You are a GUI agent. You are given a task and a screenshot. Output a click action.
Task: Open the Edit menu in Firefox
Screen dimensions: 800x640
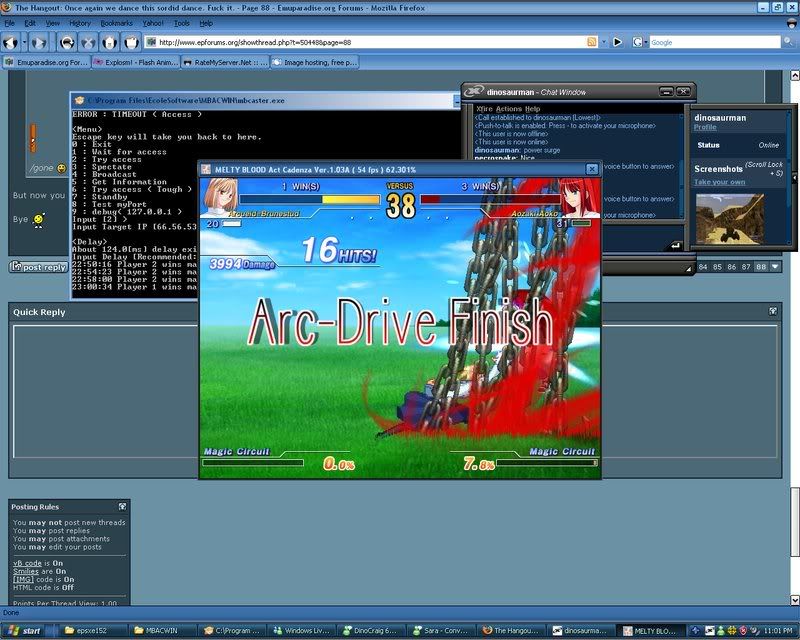(x=30, y=23)
